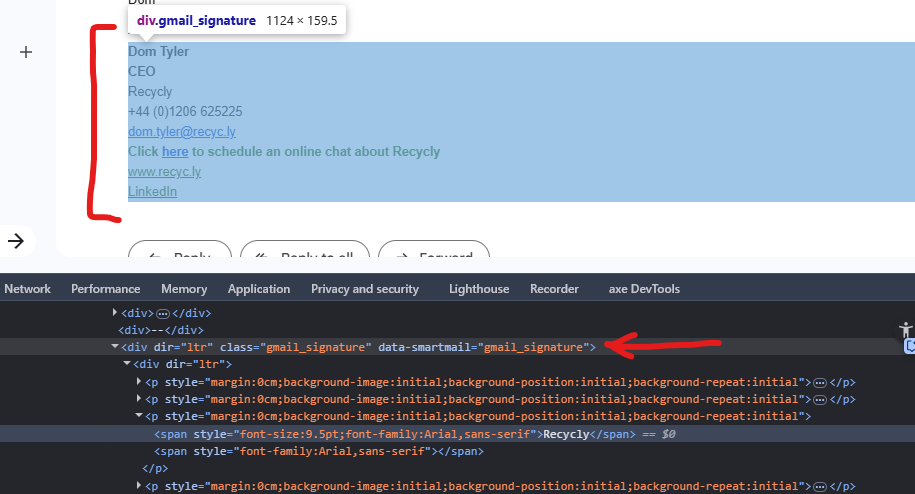This screenshot has height=494, width=915.
Task: Expand the second p margin:0cm node
Action: [x=138, y=399]
